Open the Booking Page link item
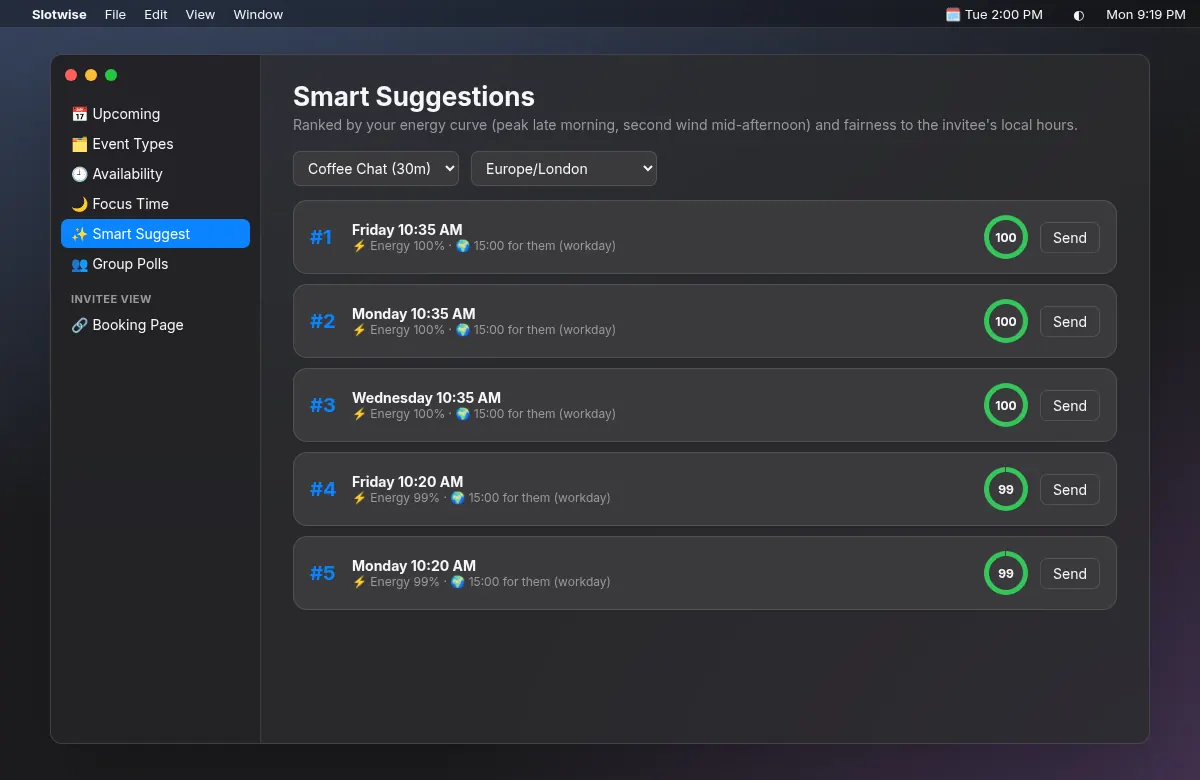The width and height of the screenshot is (1200, 780). pos(155,325)
